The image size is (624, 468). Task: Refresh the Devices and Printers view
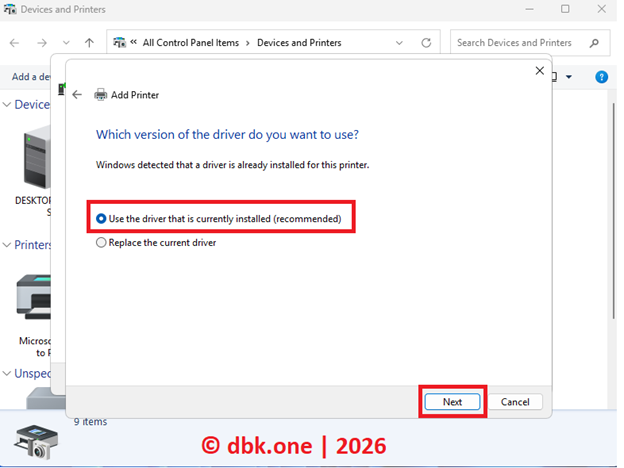click(x=427, y=43)
